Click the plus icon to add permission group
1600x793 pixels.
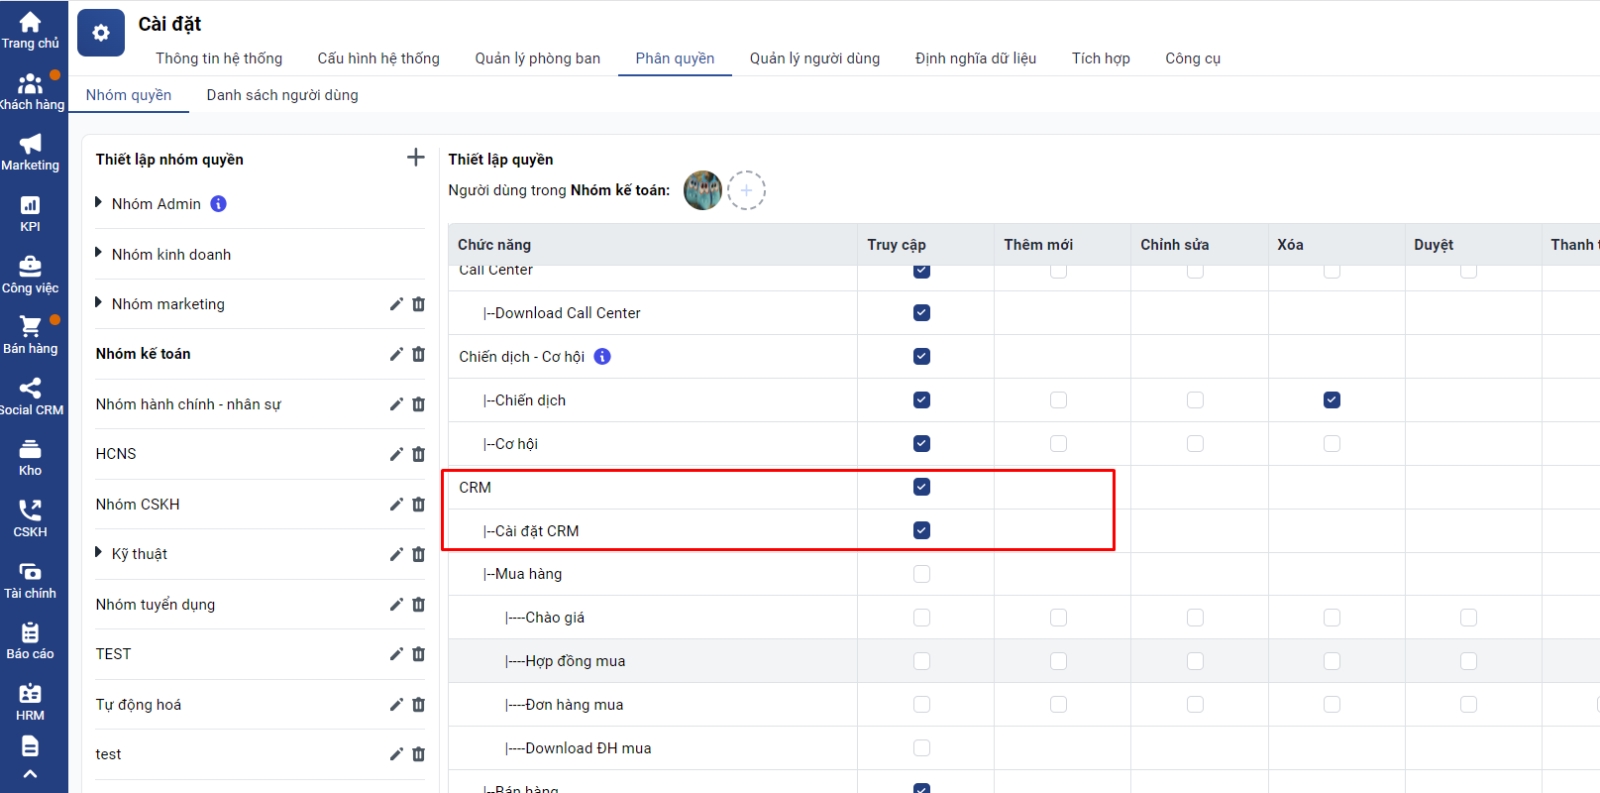point(416,158)
